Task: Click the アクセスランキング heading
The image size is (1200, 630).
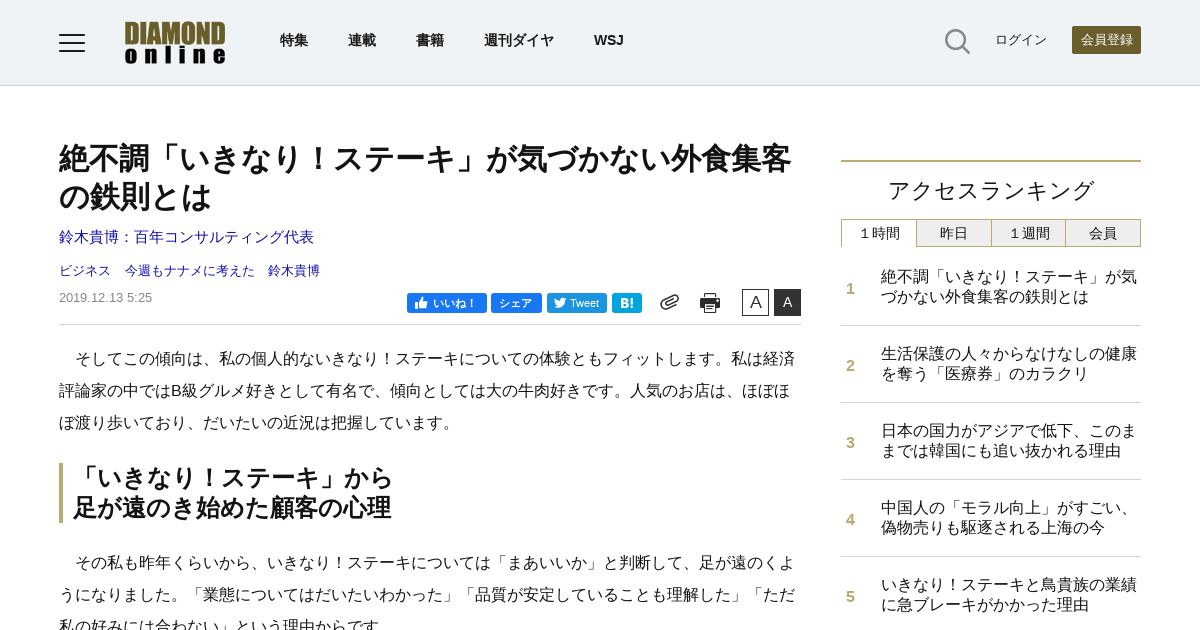Action: (991, 191)
